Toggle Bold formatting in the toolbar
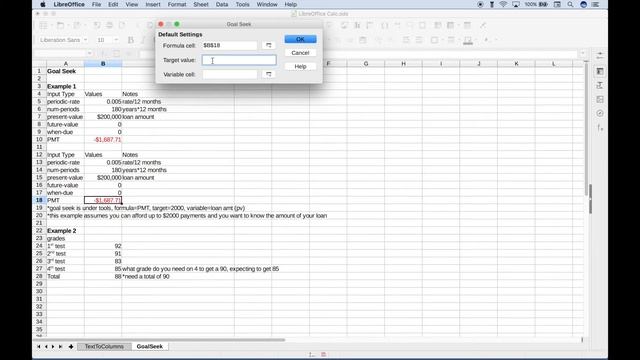This screenshot has width=640, height=360. pyautogui.click(x=131, y=40)
